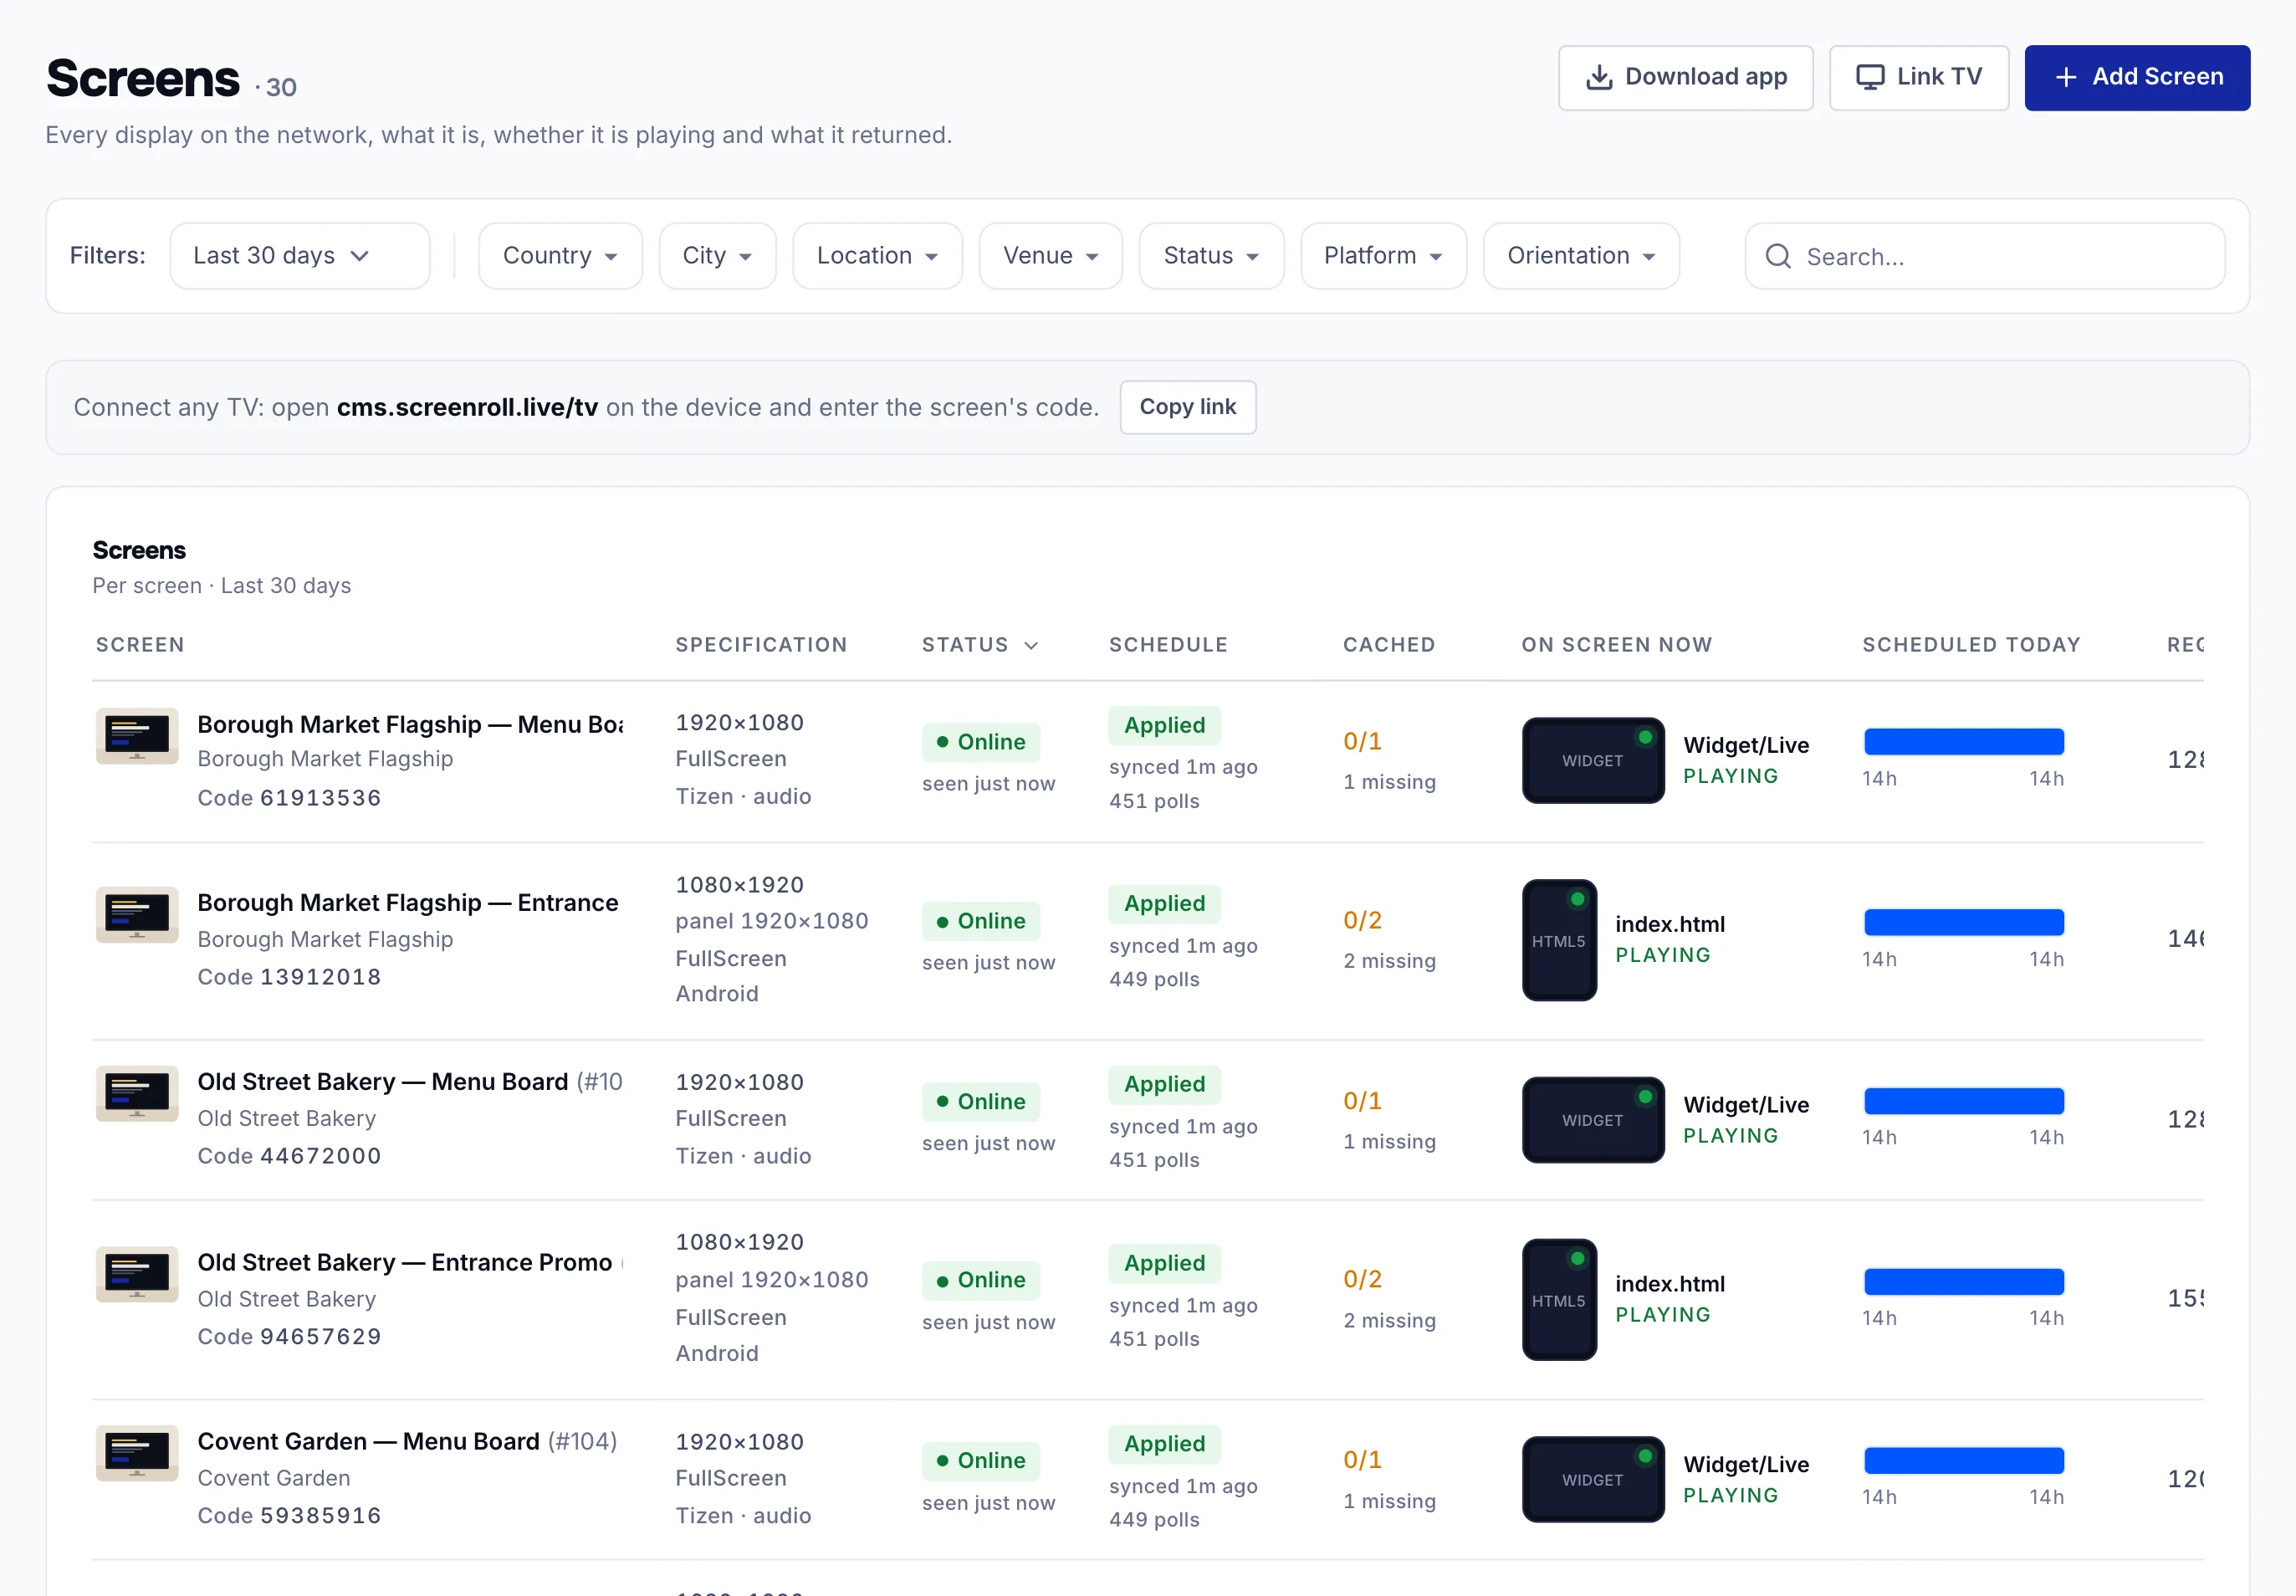Sort the table by Status column
The image size is (2296, 1596).
pyautogui.click(x=980, y=645)
